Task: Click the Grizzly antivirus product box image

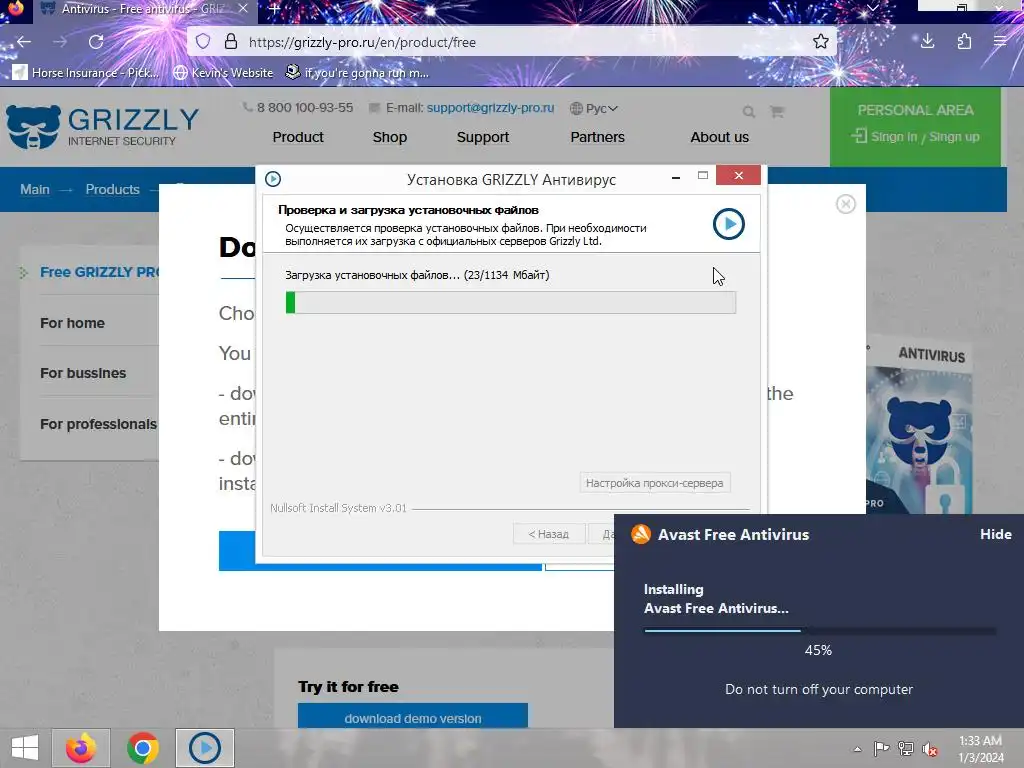Action: point(919,428)
